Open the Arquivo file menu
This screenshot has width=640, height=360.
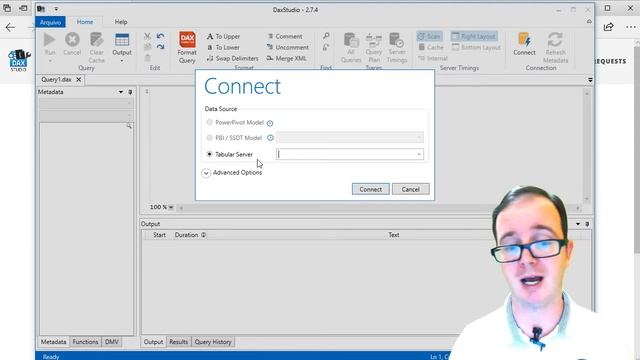(50, 22)
